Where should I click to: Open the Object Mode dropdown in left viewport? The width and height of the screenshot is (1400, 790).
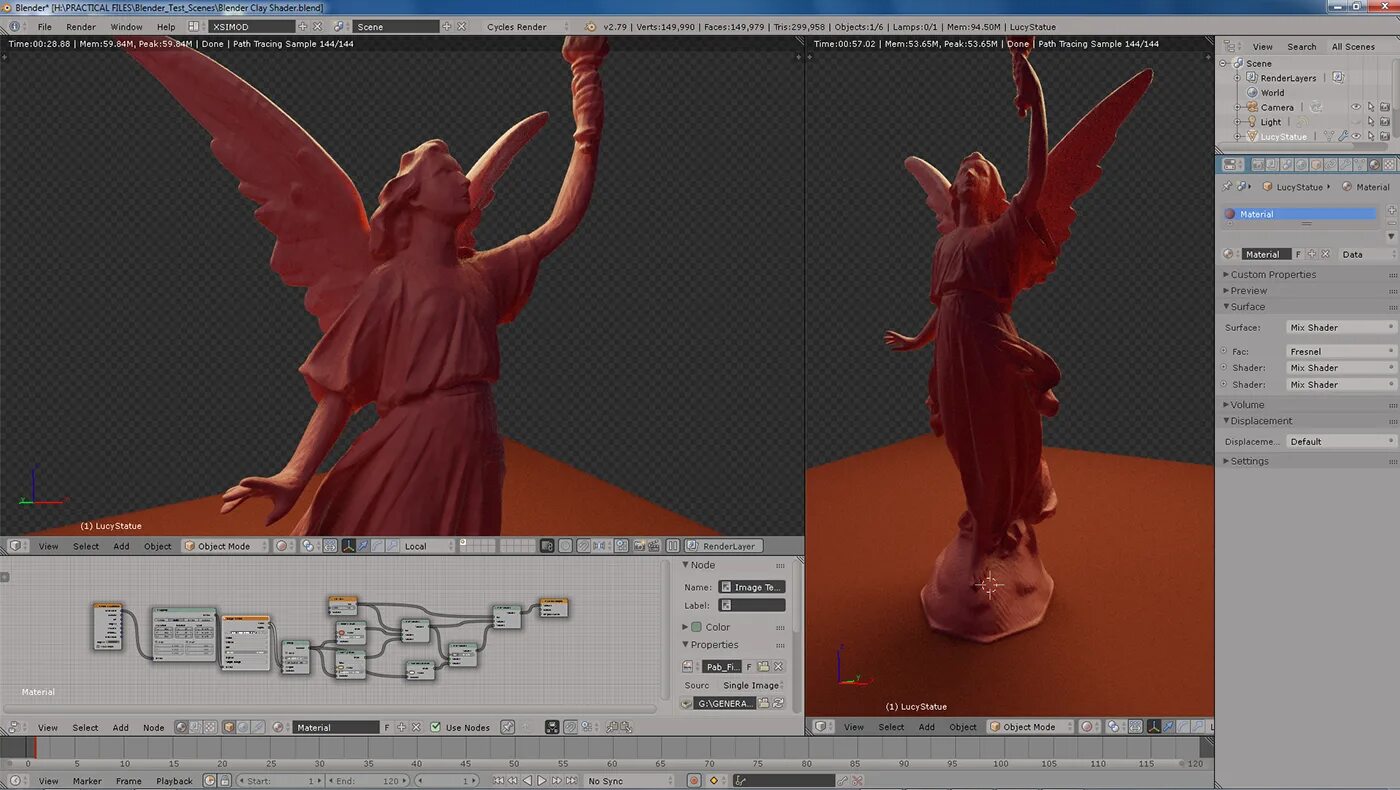pos(225,546)
